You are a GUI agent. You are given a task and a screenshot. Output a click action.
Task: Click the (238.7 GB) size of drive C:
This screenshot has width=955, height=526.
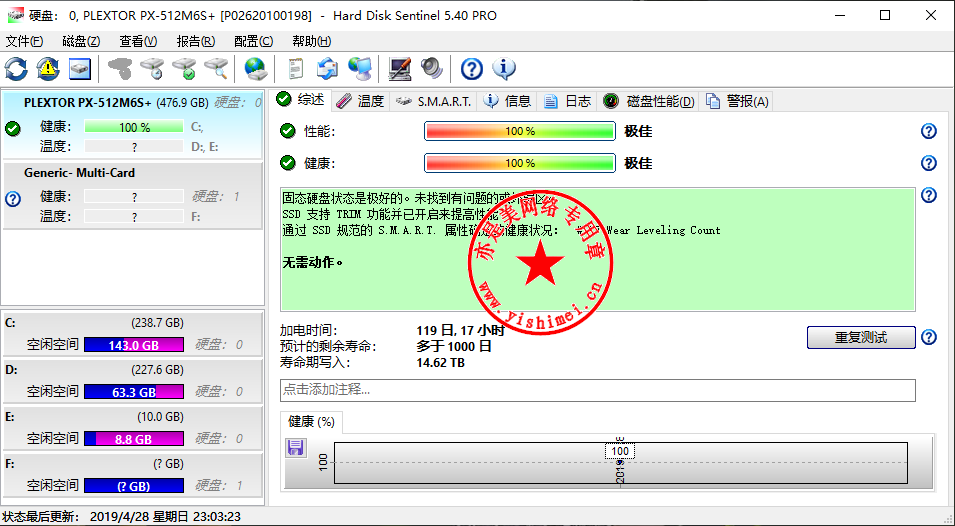(157, 323)
